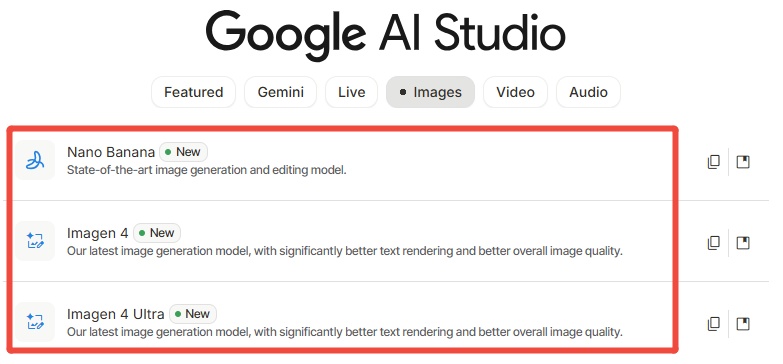783x364 pixels.
Task: Click the Imagen 4 Ultra description text
Action: [x=345, y=332]
